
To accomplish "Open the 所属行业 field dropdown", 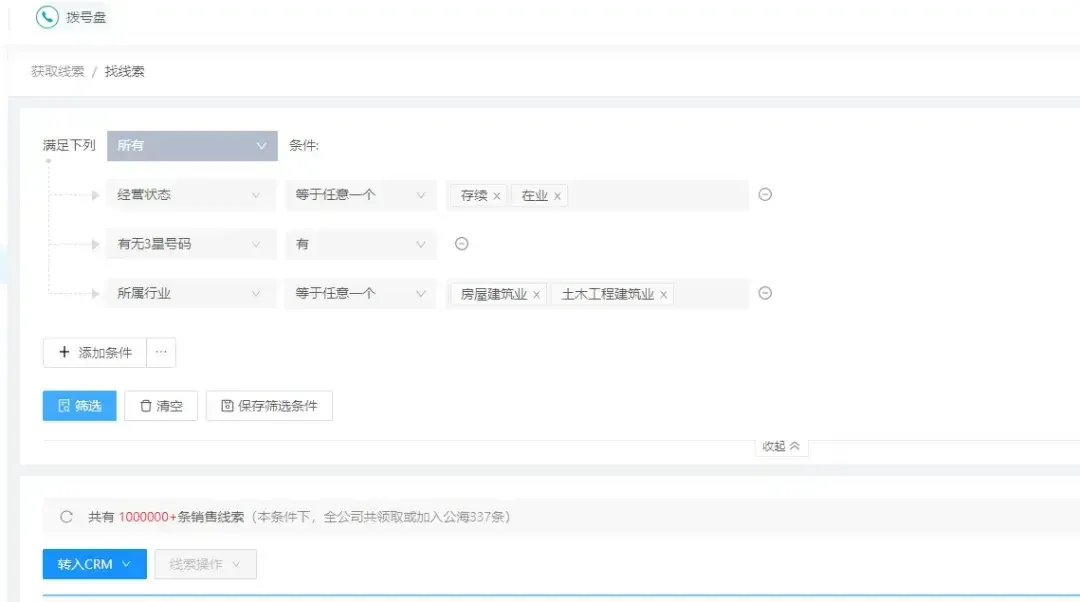I will coord(191,293).
